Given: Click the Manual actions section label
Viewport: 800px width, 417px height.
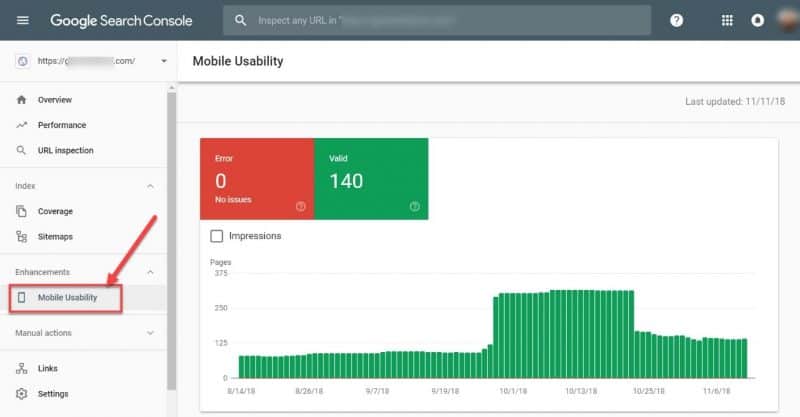Looking at the screenshot, I should [43, 333].
